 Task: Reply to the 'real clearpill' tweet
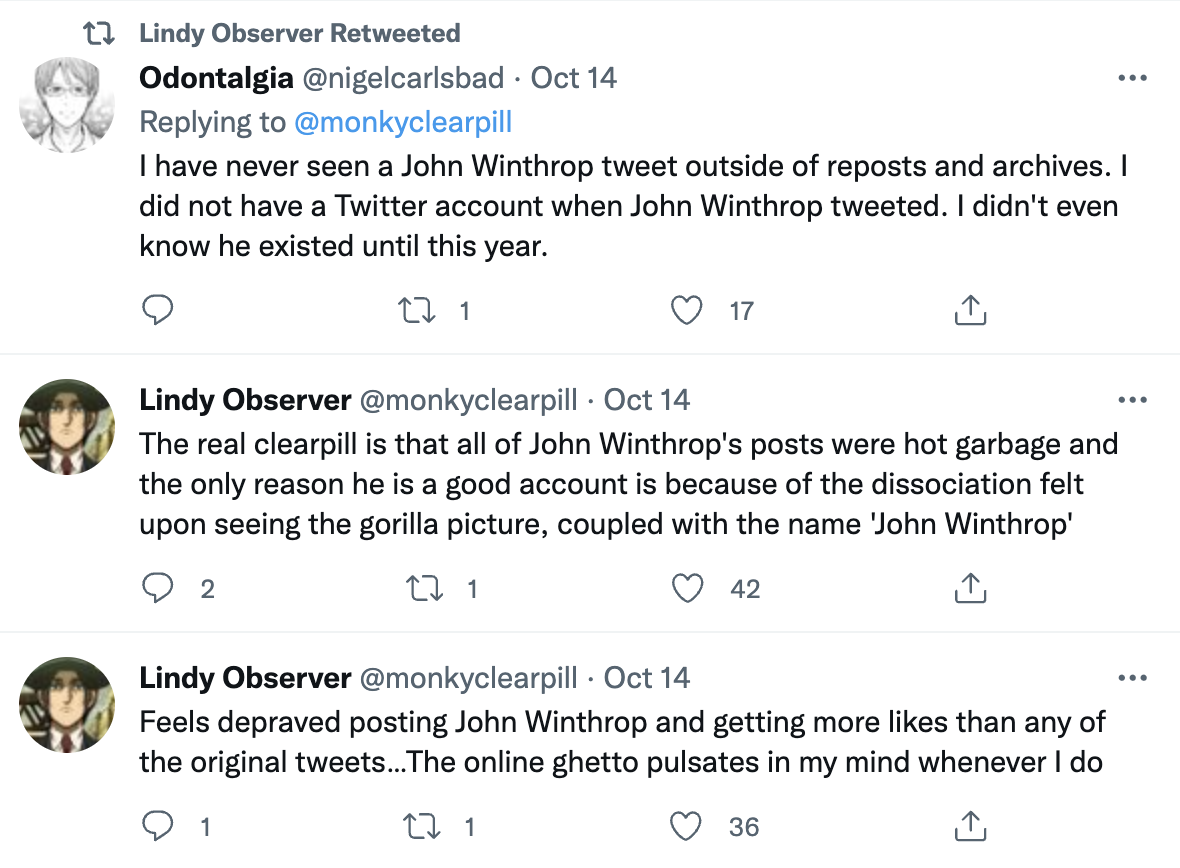tap(158, 588)
